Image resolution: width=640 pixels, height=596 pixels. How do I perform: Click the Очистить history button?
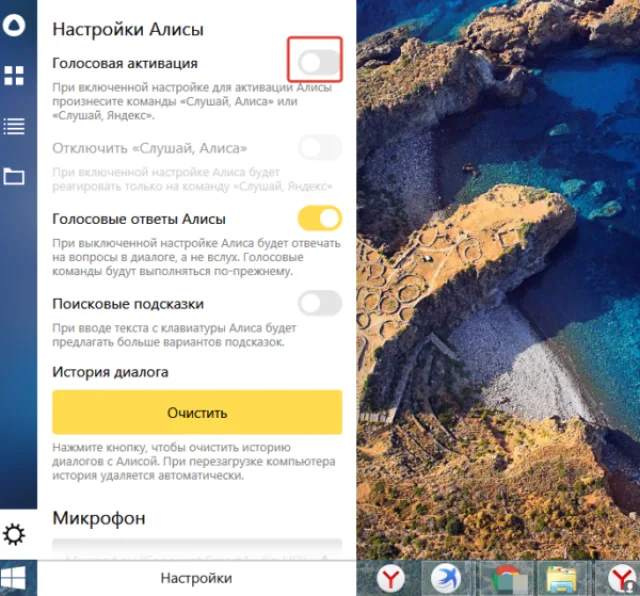[x=197, y=412]
